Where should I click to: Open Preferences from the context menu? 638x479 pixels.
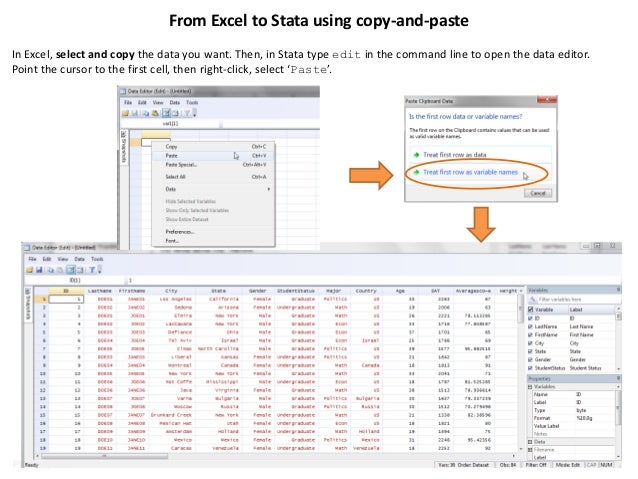(213, 232)
